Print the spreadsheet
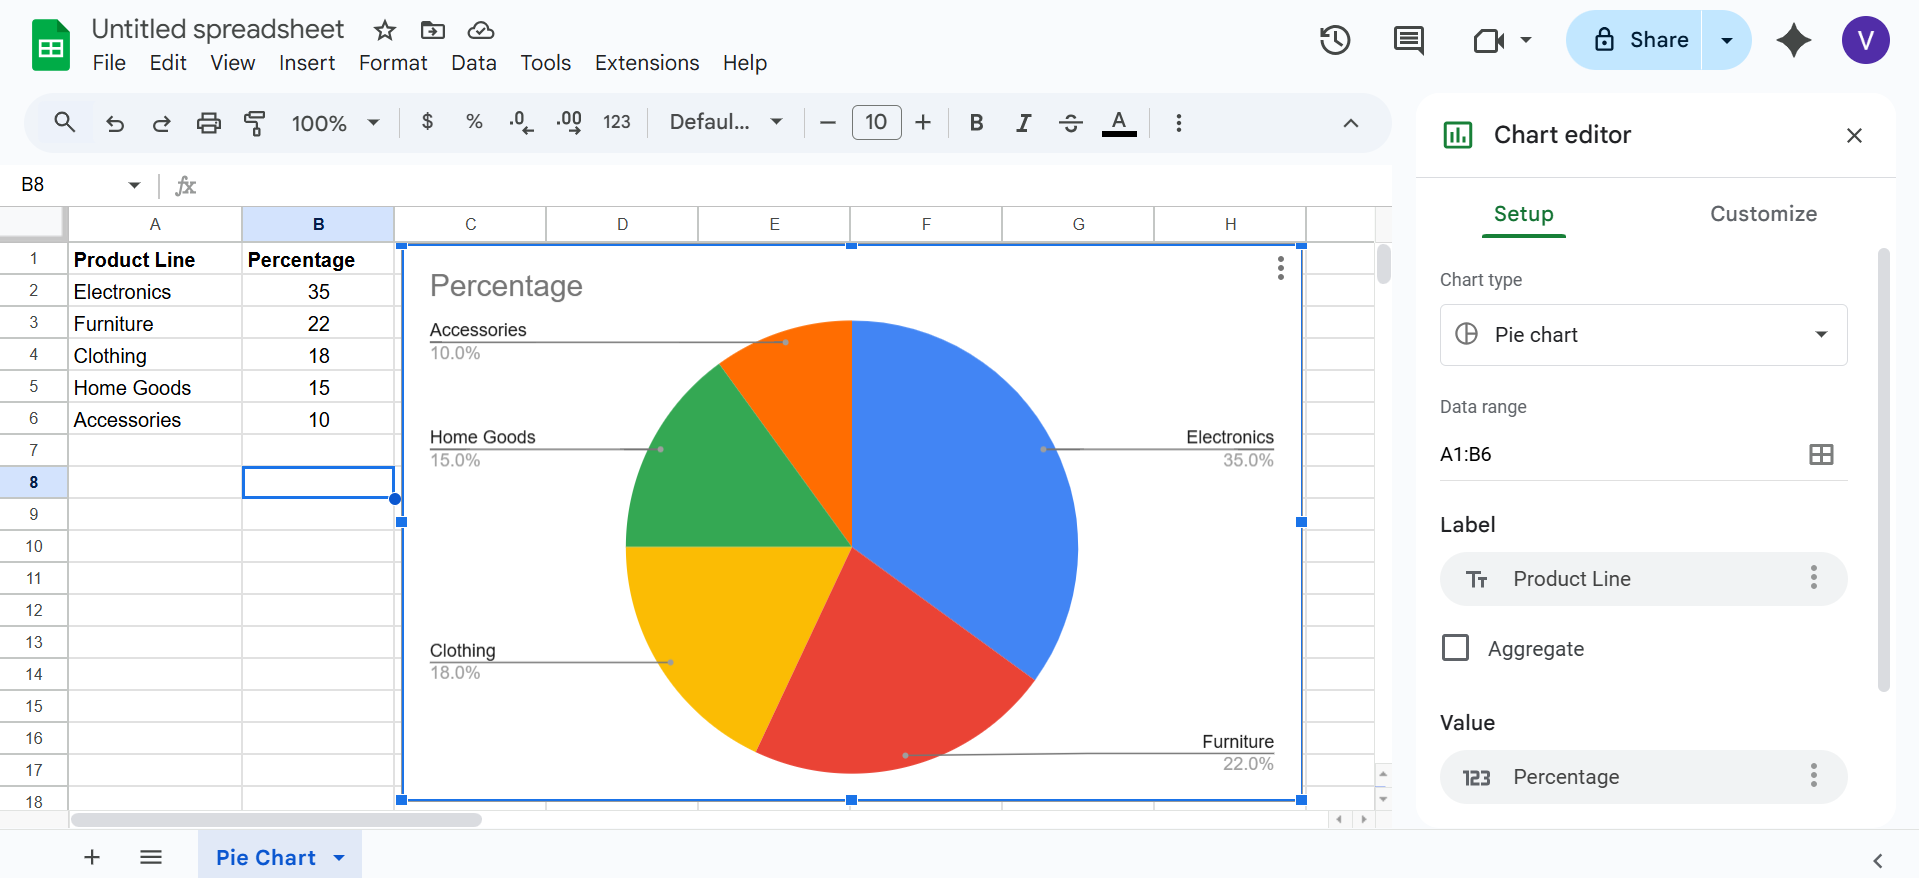The height and width of the screenshot is (878, 1919). 208,123
